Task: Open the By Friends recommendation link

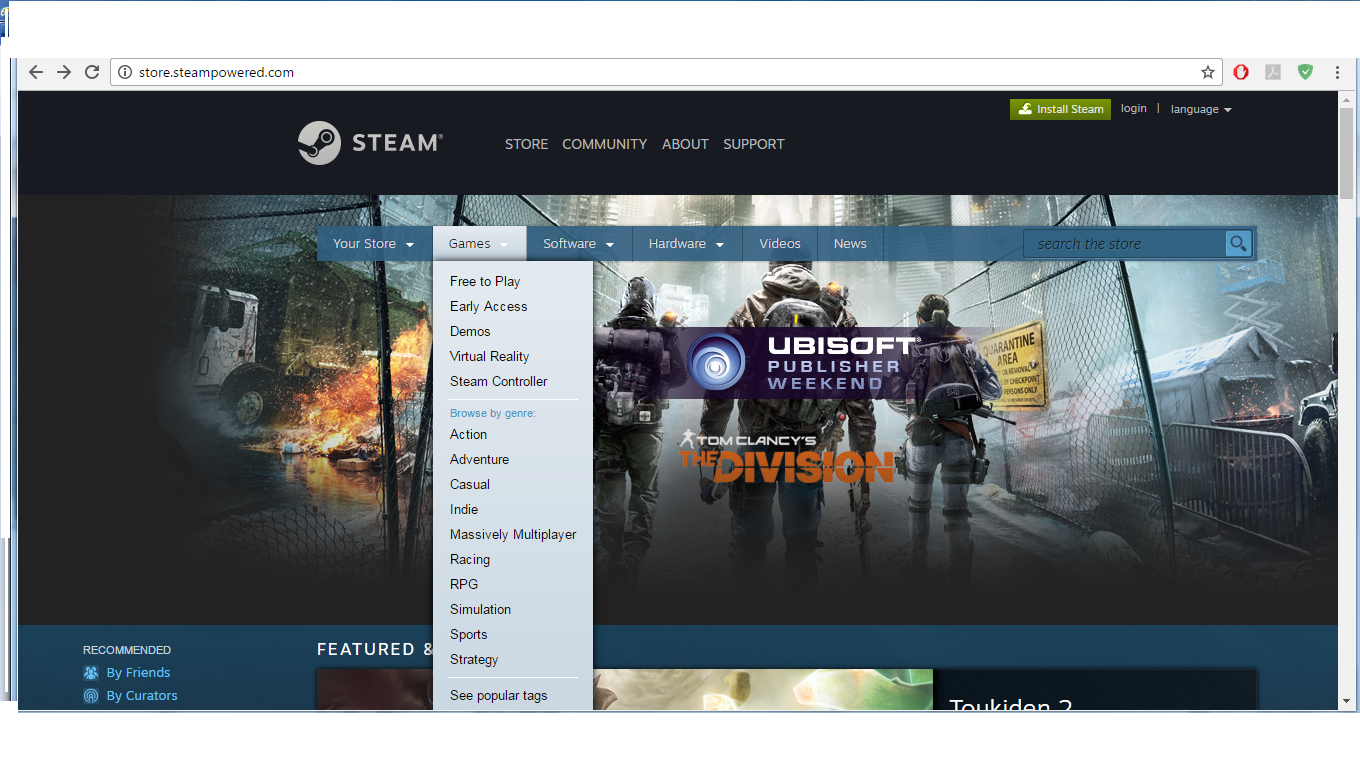Action: [x=138, y=673]
